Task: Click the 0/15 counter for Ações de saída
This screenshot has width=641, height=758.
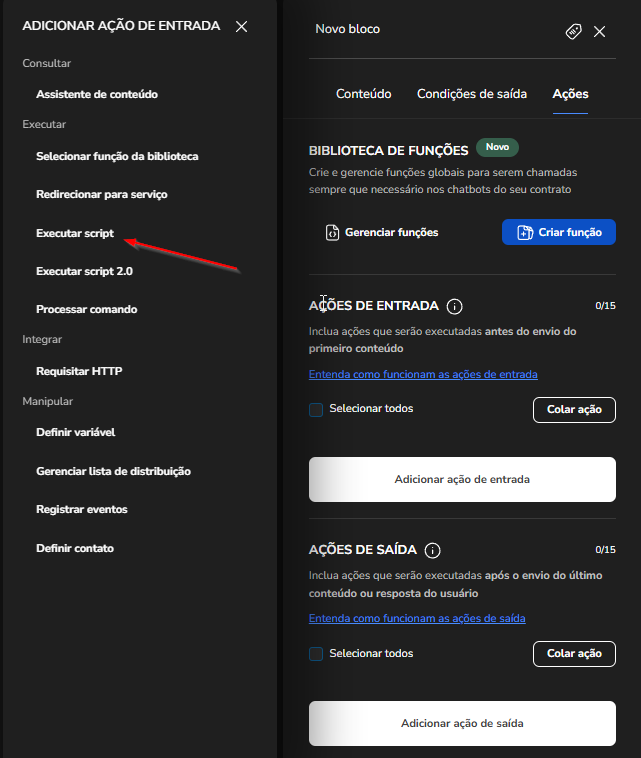Action: [605, 550]
